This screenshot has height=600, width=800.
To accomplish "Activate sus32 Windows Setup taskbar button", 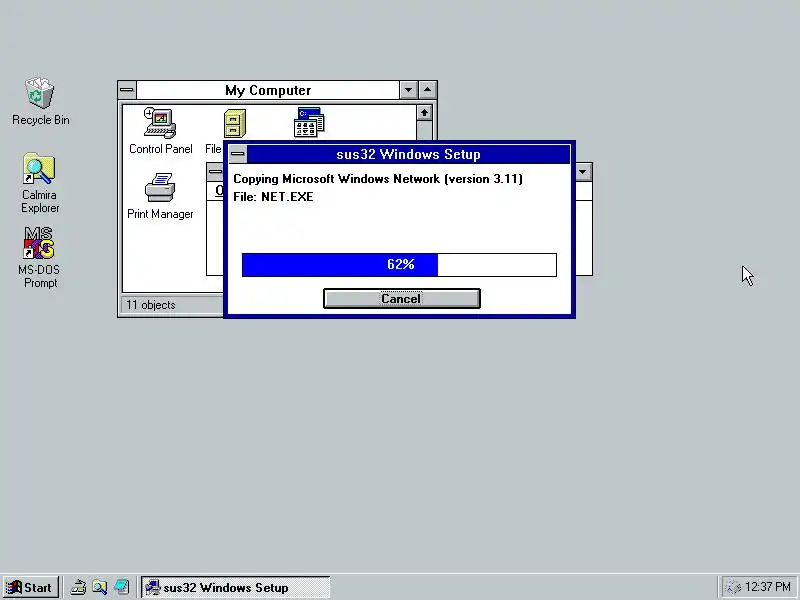I will 236,587.
